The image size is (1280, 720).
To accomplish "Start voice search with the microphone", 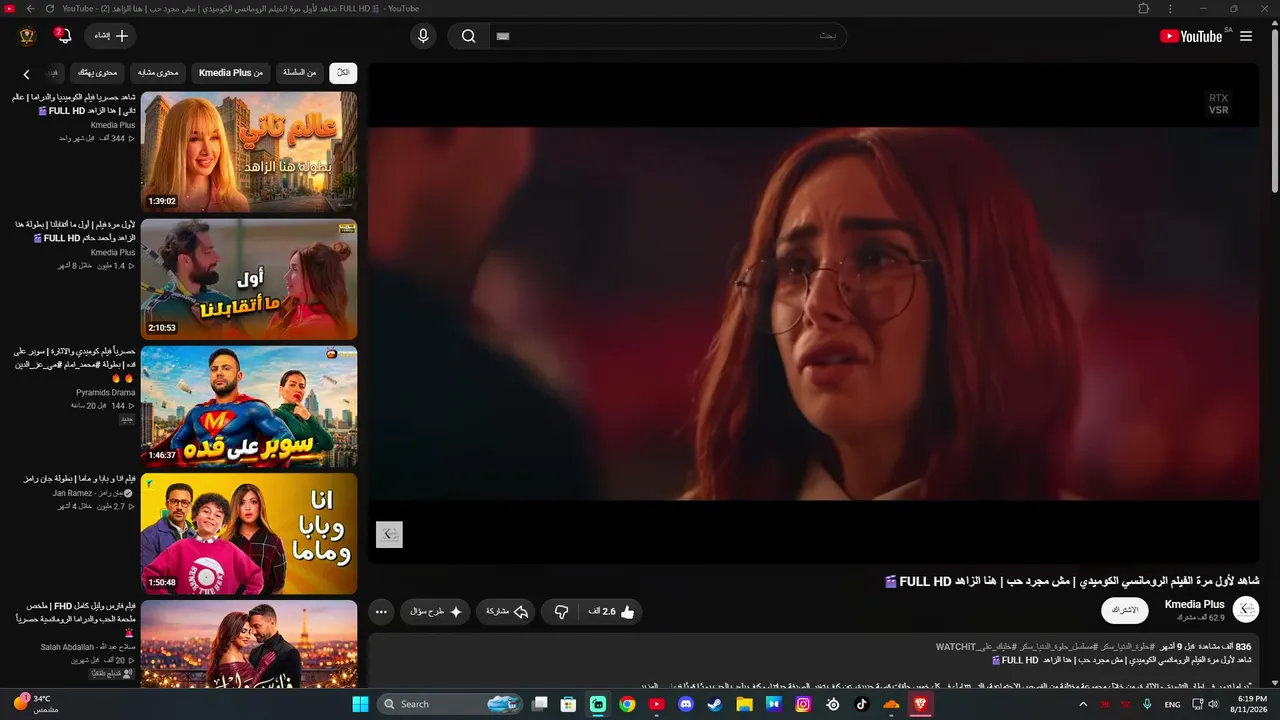I will 423,36.
